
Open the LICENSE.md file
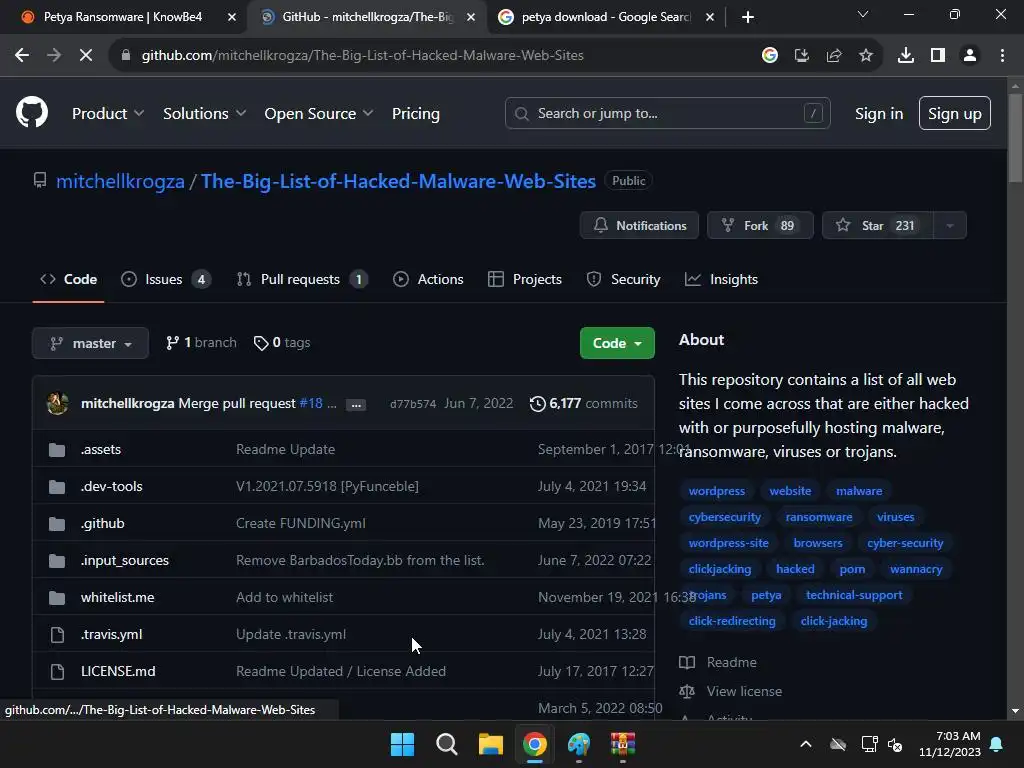[118, 671]
